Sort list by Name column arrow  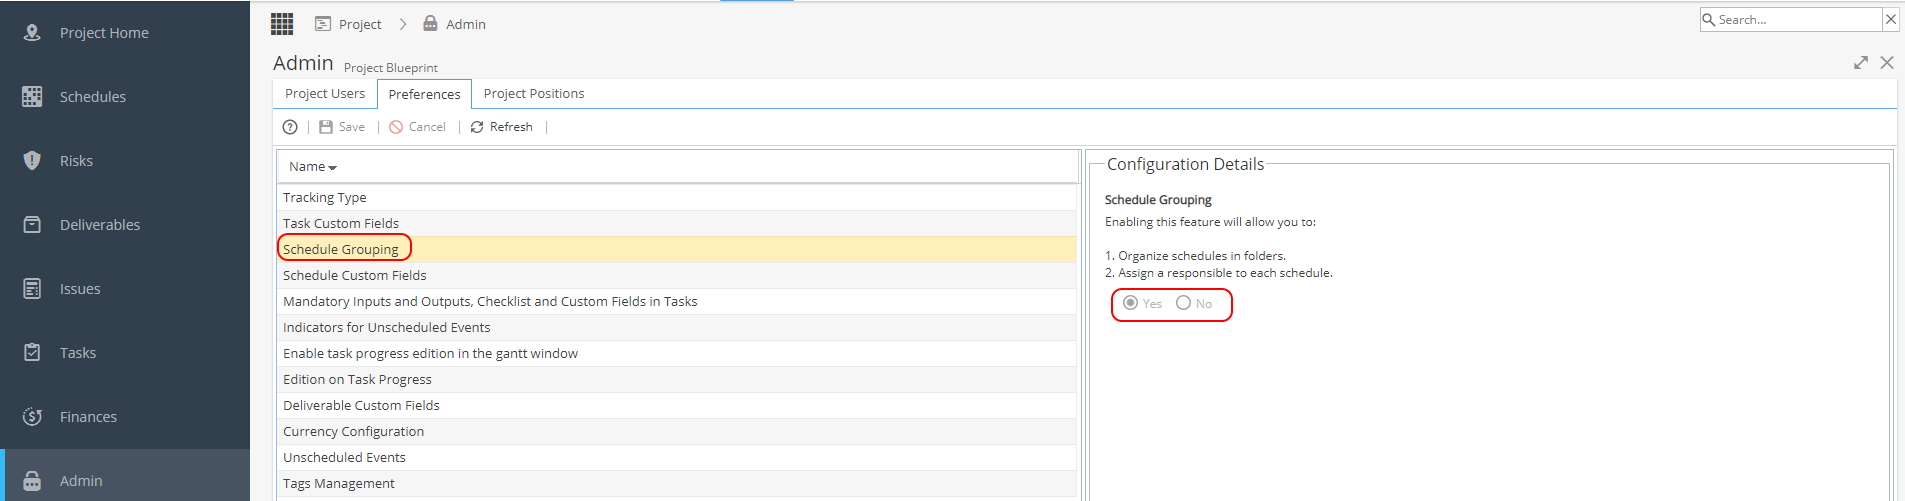click(x=333, y=168)
